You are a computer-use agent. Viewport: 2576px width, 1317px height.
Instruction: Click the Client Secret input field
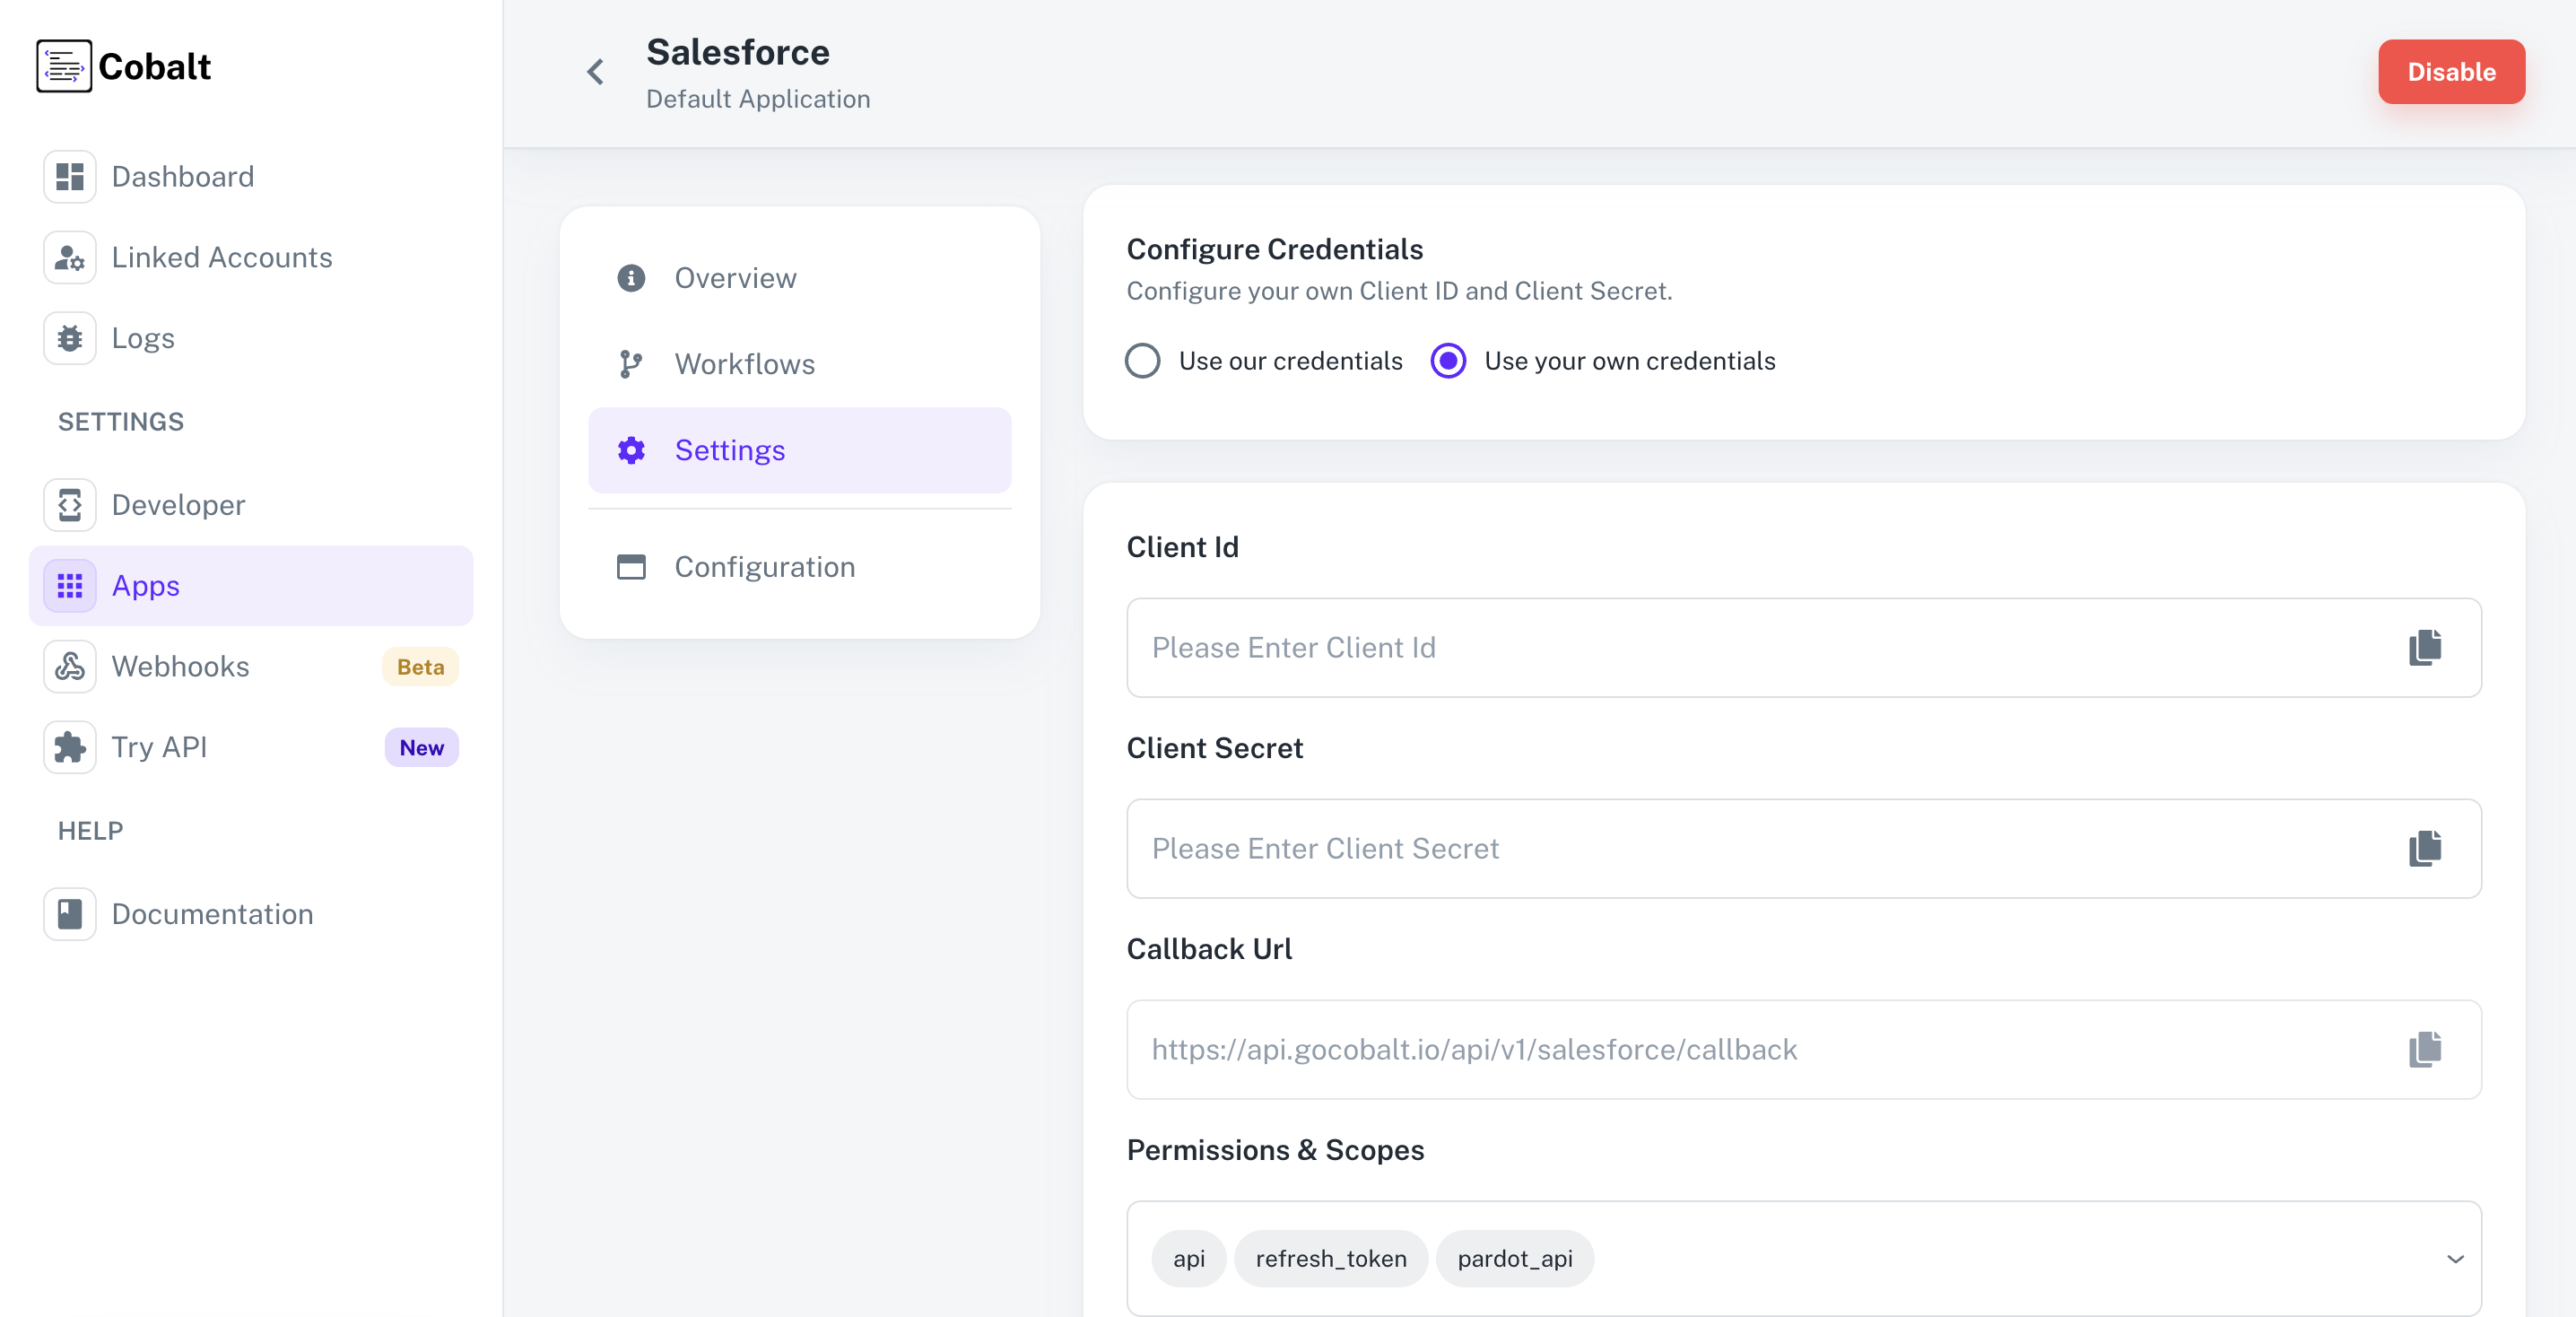coord(1700,849)
